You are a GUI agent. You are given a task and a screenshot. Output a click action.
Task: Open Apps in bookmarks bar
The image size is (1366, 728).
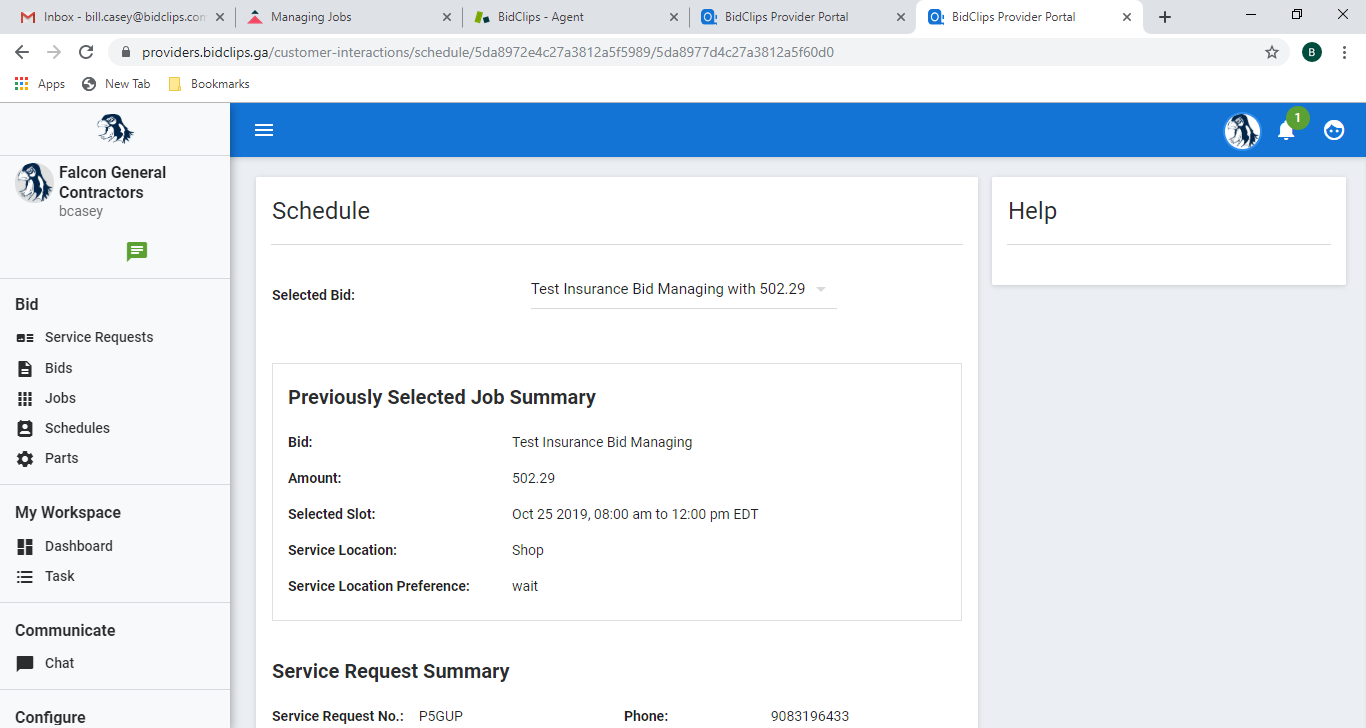[x=40, y=84]
